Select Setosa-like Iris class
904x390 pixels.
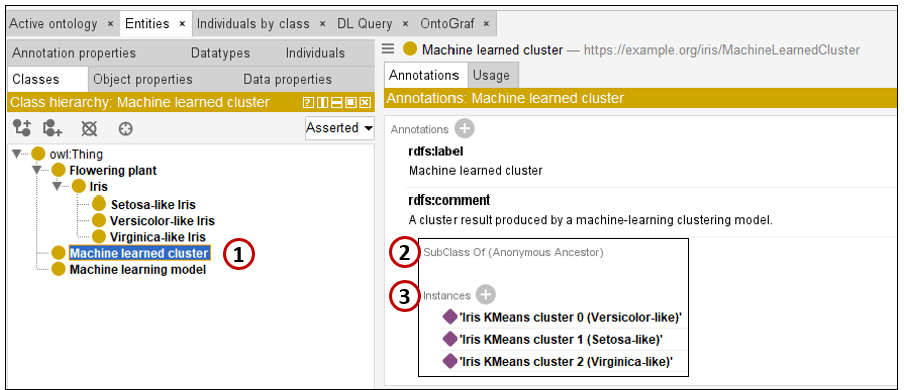click(x=153, y=204)
